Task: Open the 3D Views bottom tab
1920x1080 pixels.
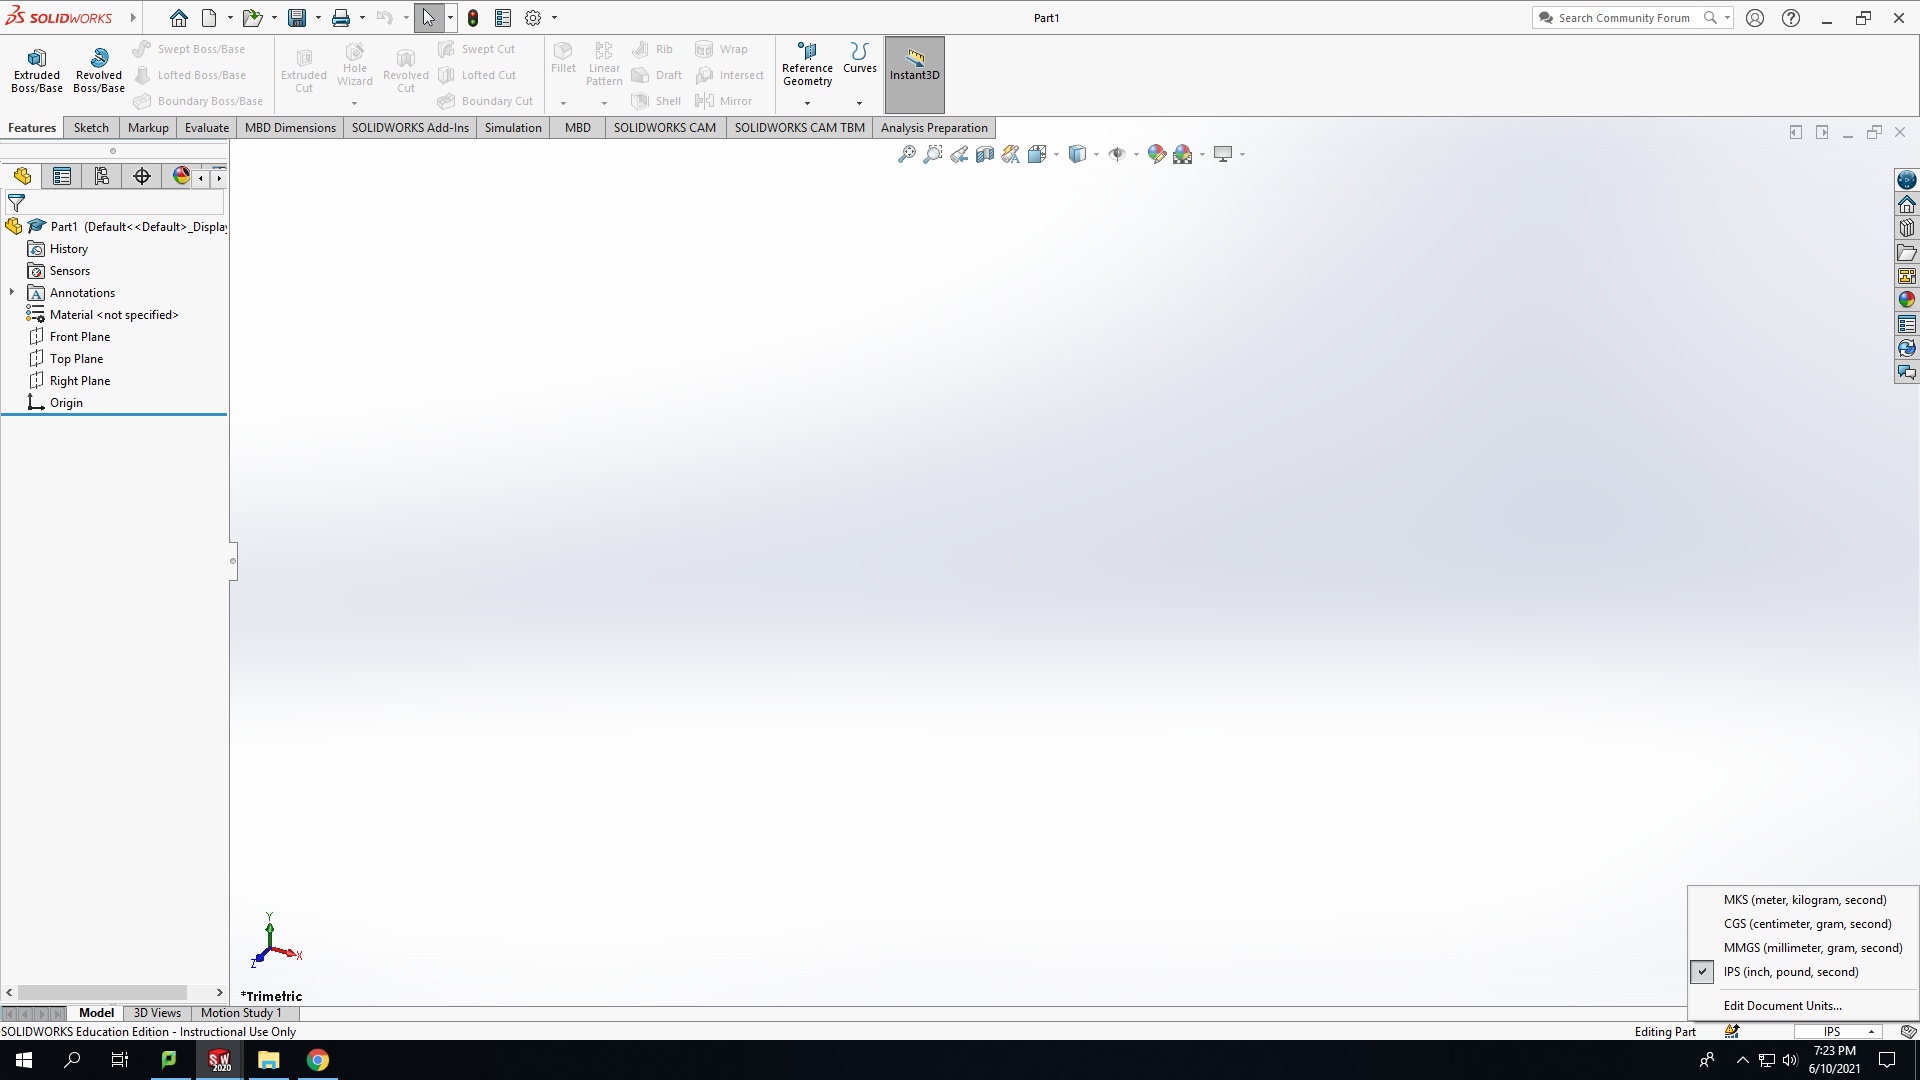Action: (157, 1013)
